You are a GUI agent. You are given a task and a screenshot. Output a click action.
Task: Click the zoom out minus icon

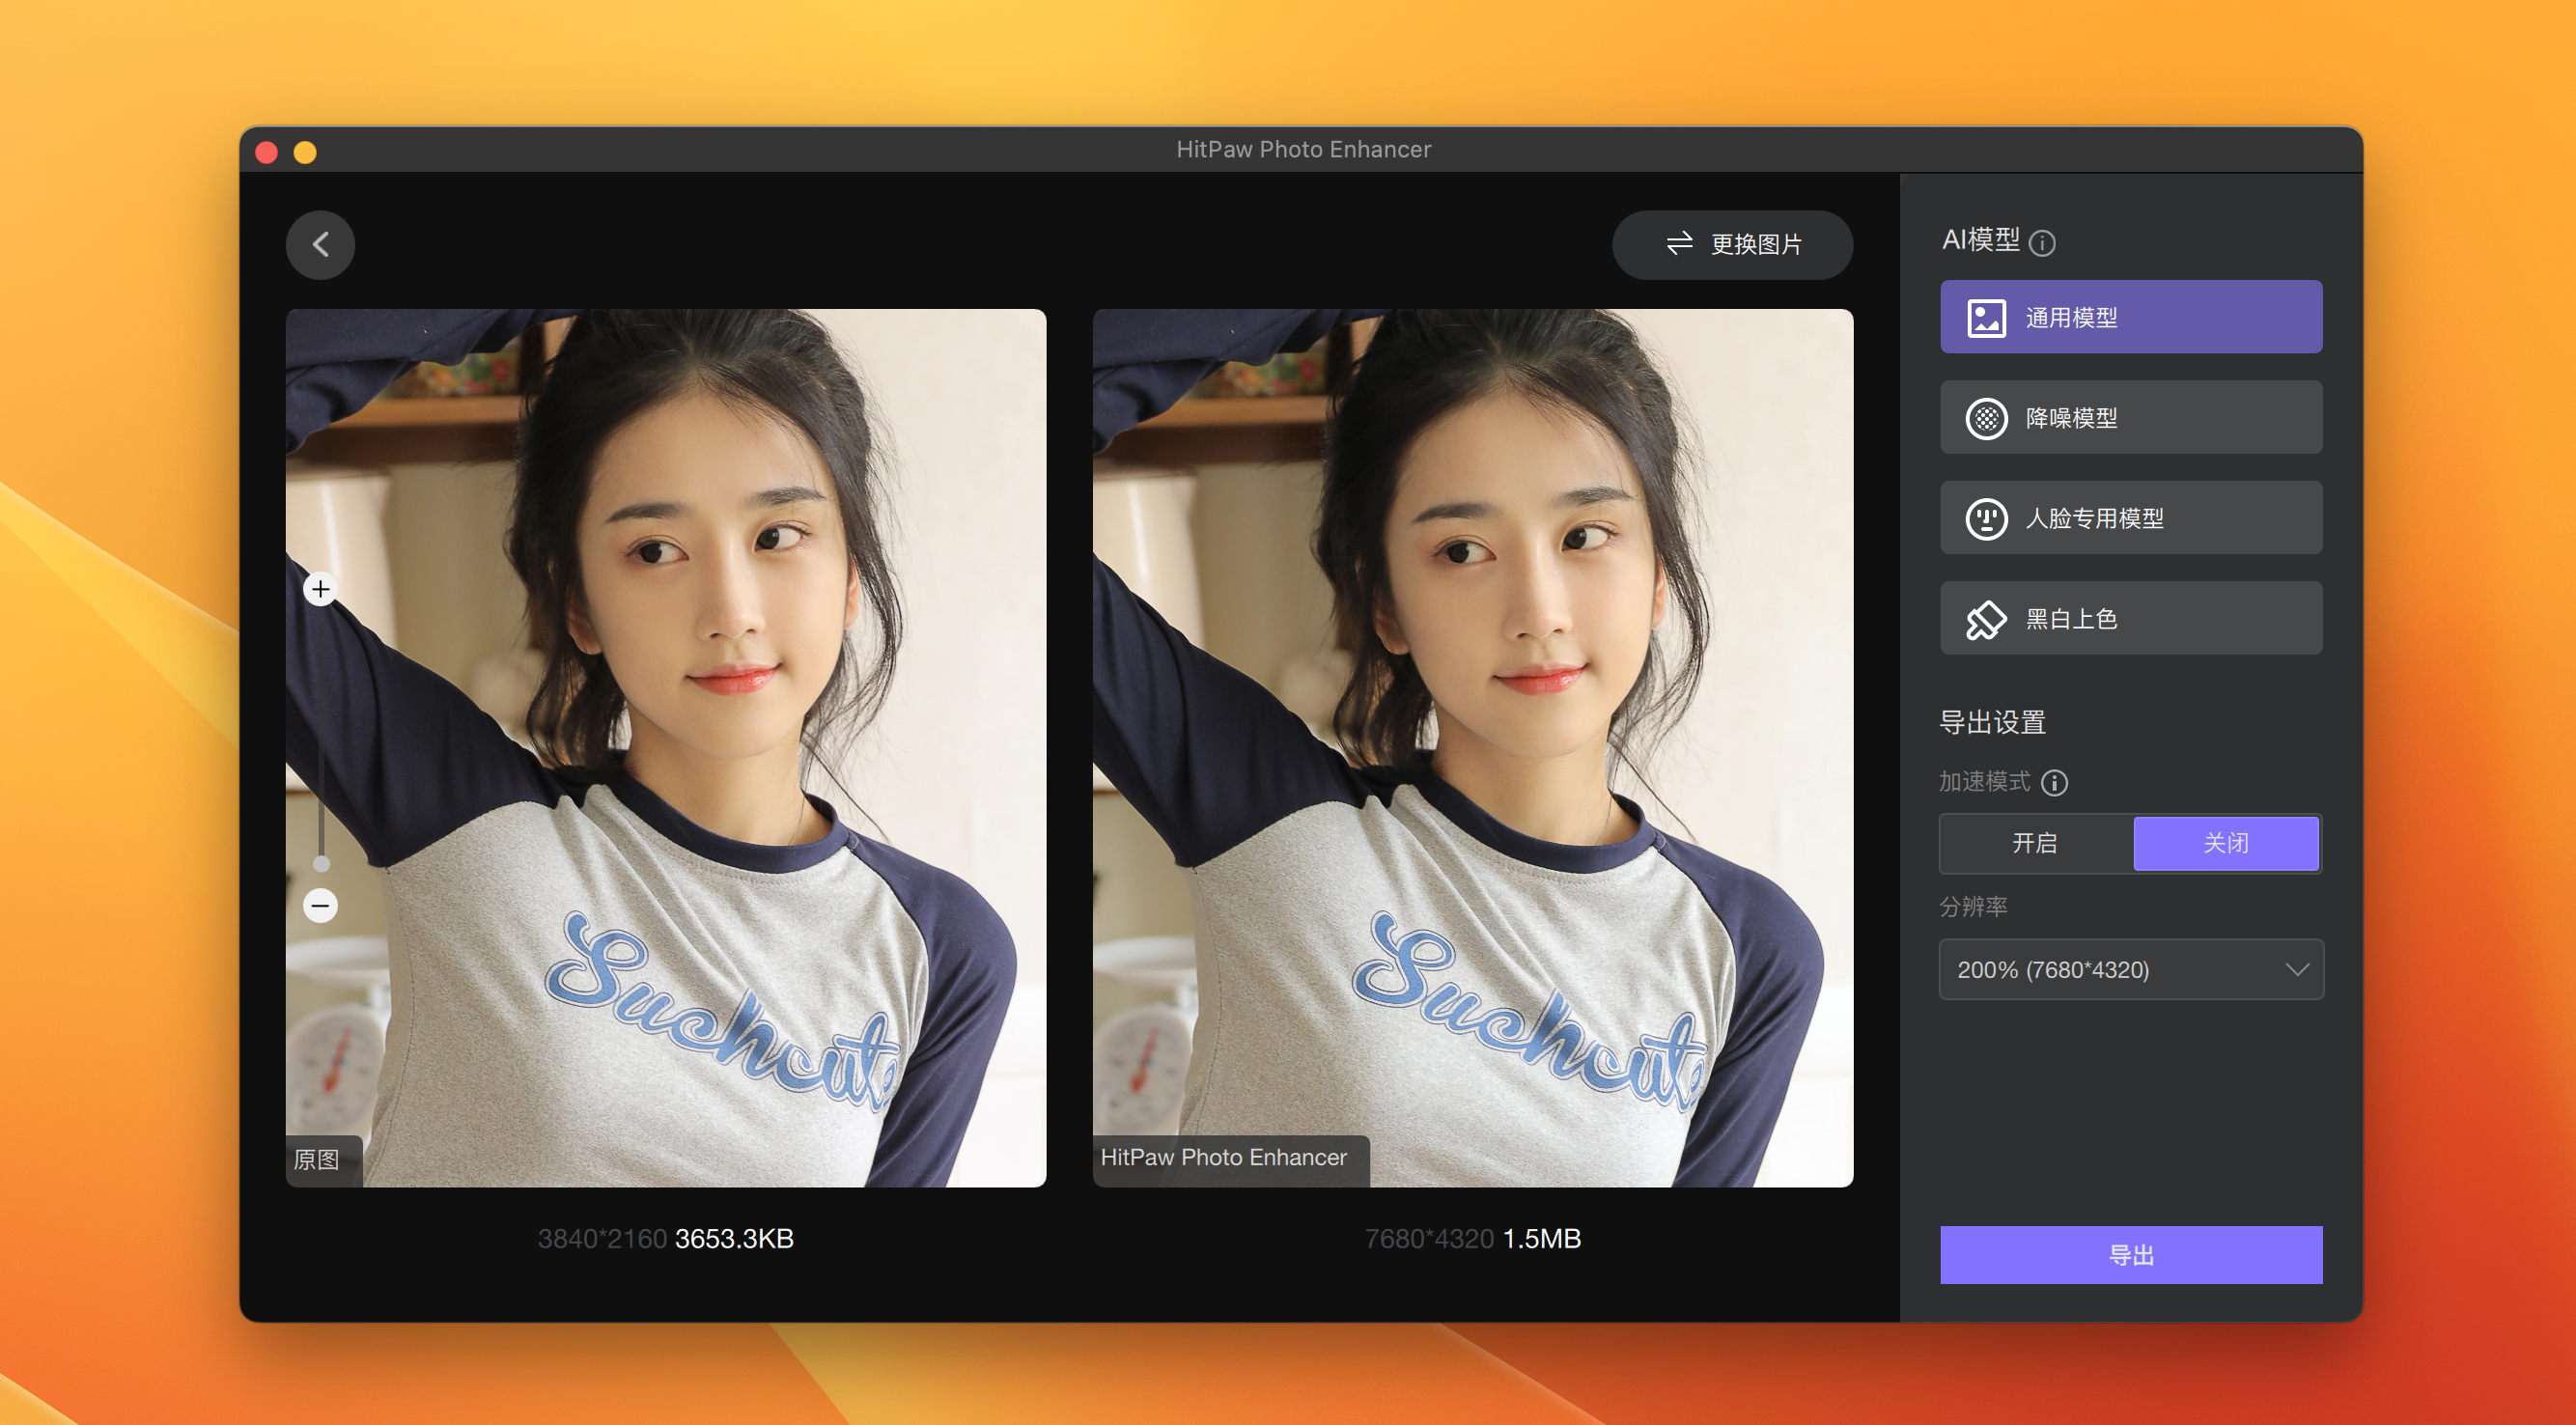pyautogui.click(x=320, y=906)
